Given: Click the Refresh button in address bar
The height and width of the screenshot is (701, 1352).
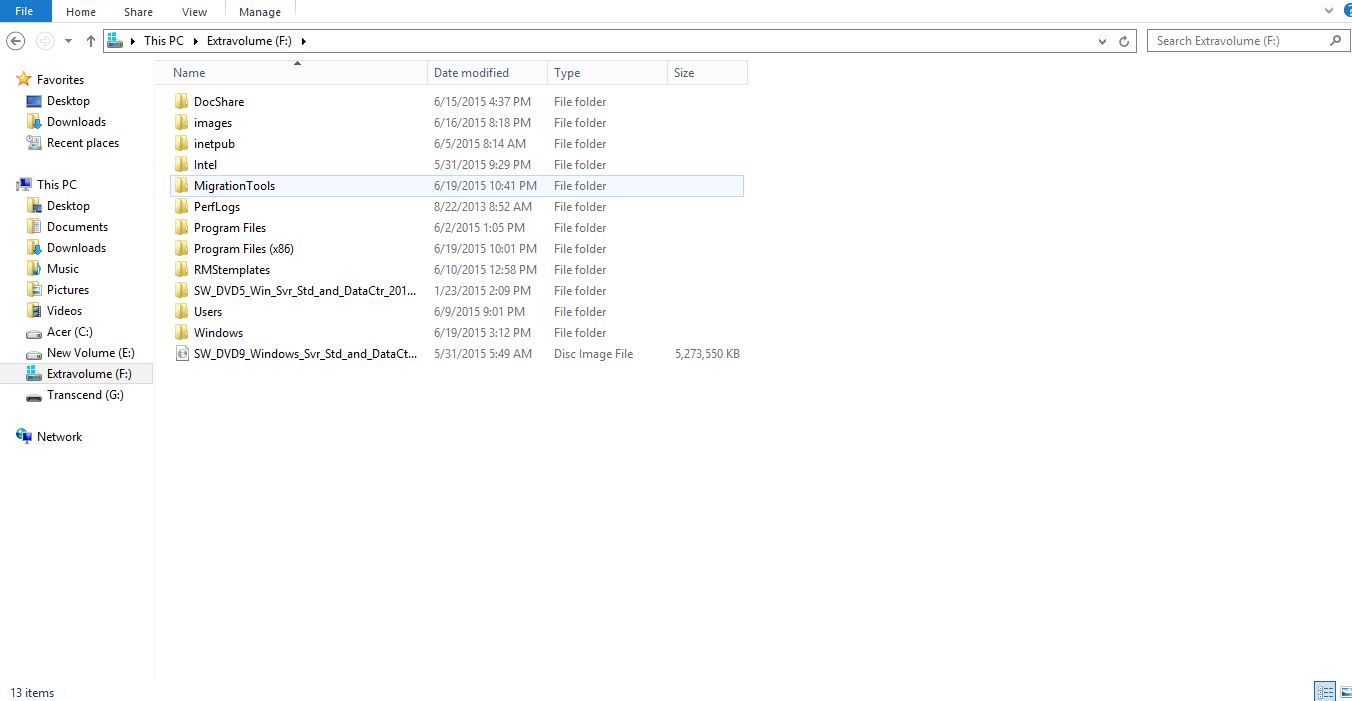Looking at the screenshot, I should pyautogui.click(x=1124, y=41).
